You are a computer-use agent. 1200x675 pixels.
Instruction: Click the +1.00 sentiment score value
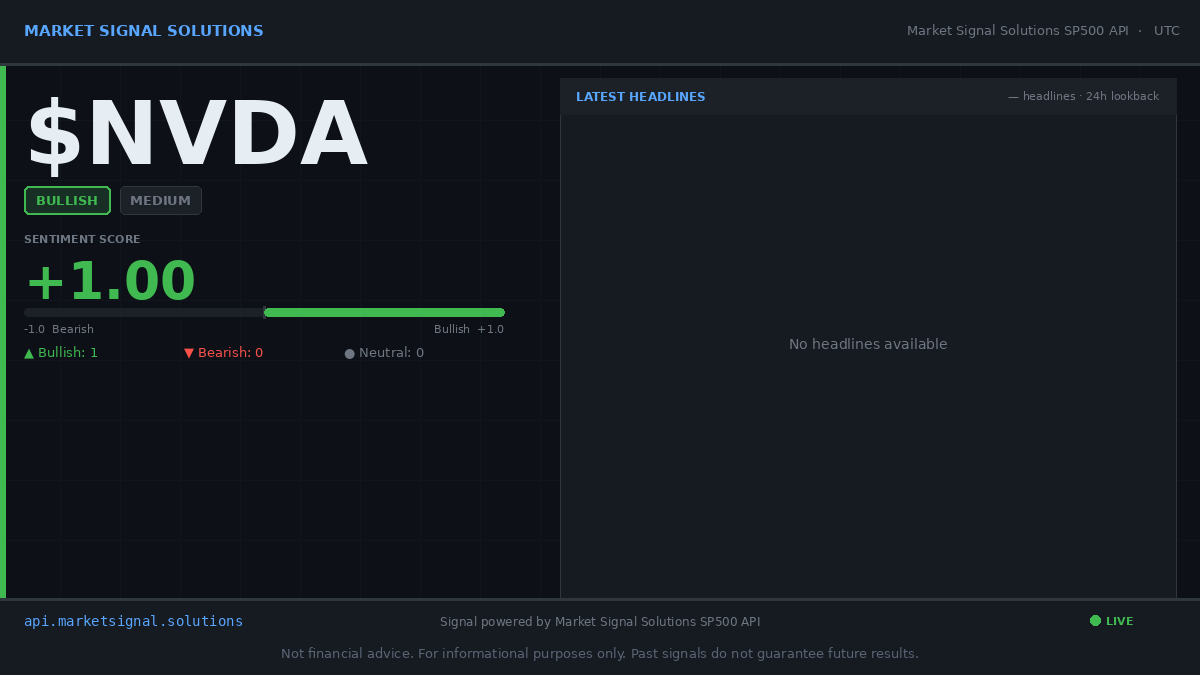pyautogui.click(x=110, y=282)
